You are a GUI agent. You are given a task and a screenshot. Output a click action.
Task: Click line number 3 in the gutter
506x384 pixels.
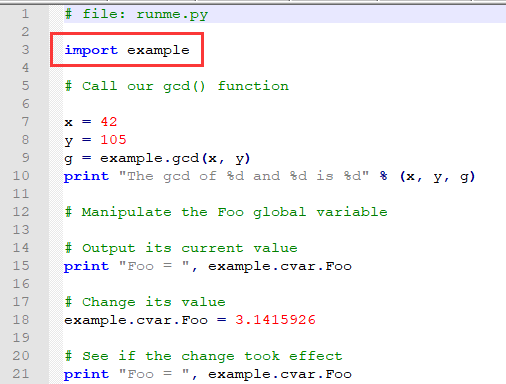click(25, 50)
